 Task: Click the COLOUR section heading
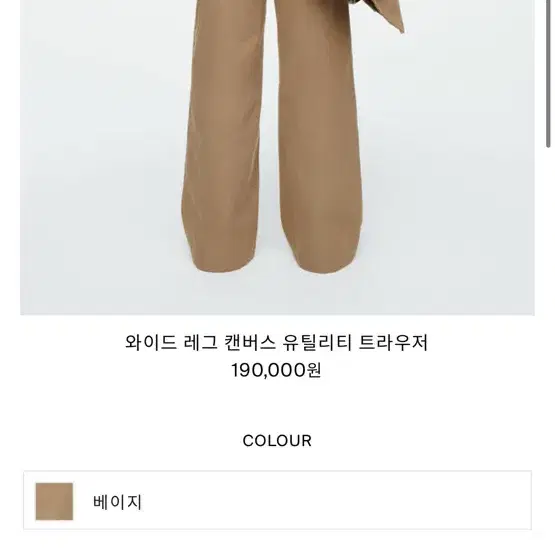(277, 441)
